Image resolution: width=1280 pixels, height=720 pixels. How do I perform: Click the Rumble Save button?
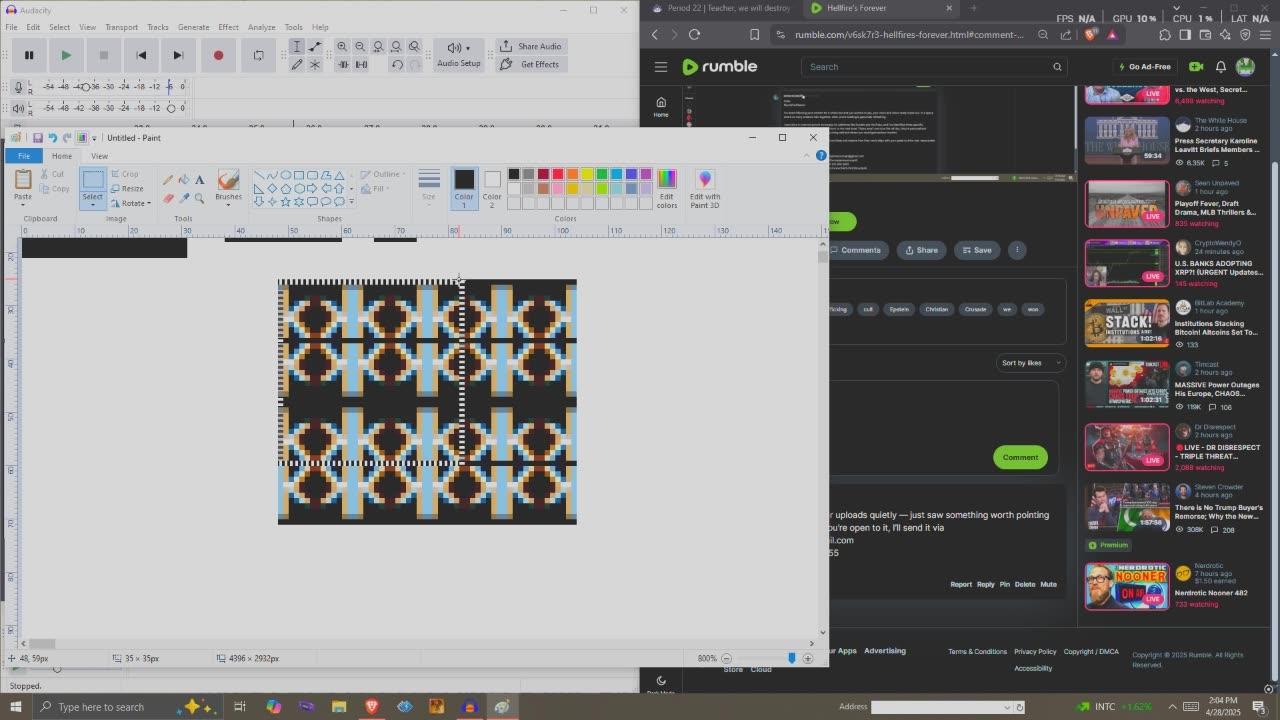(977, 250)
